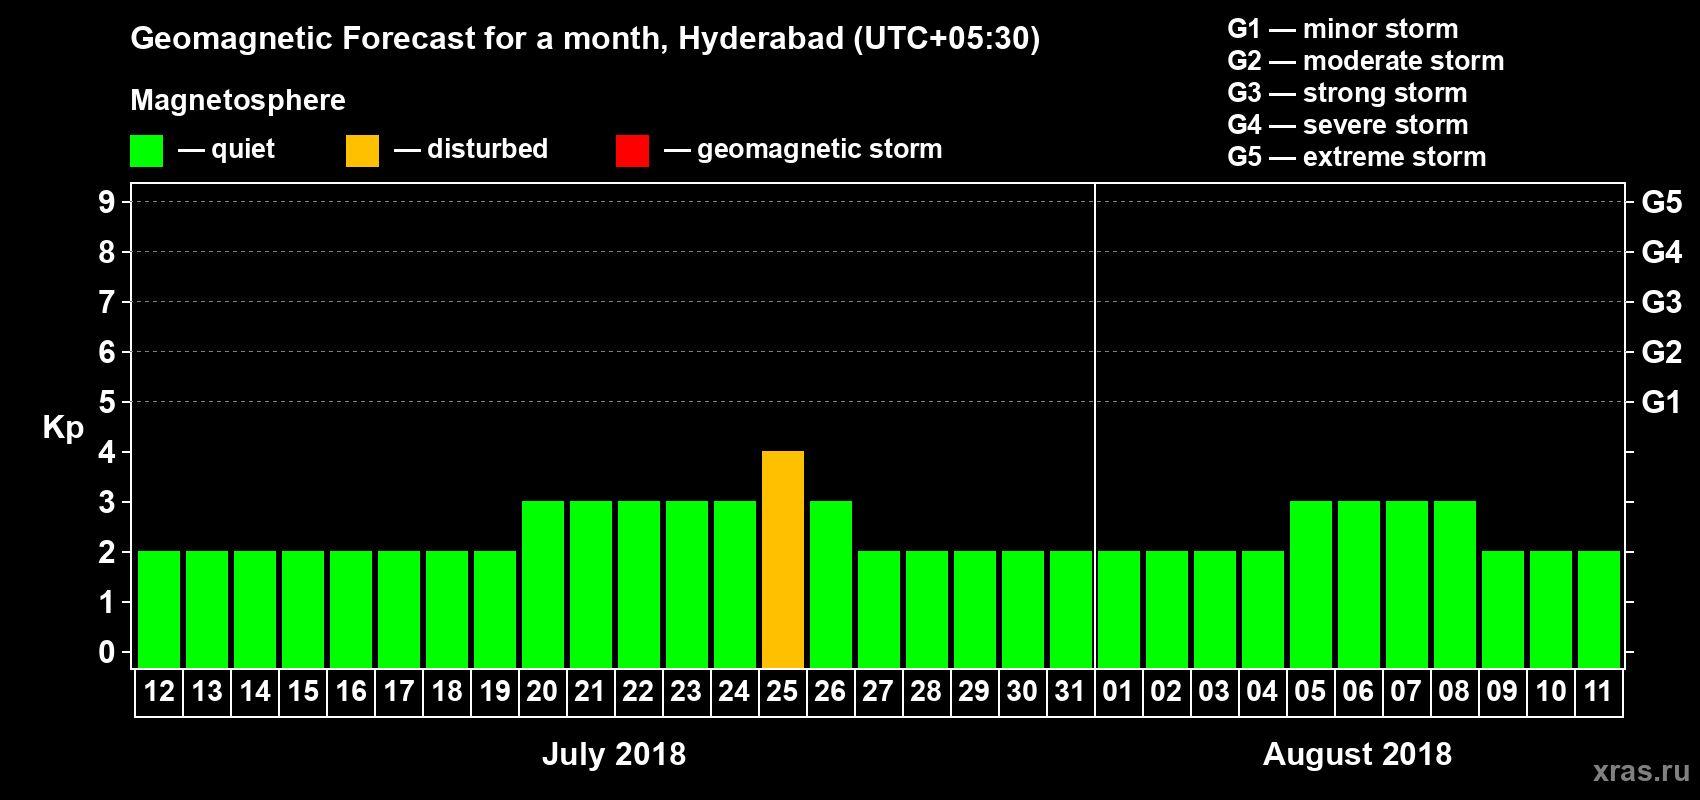Click the 'G2 — moderate storm' legend text

click(x=1366, y=61)
